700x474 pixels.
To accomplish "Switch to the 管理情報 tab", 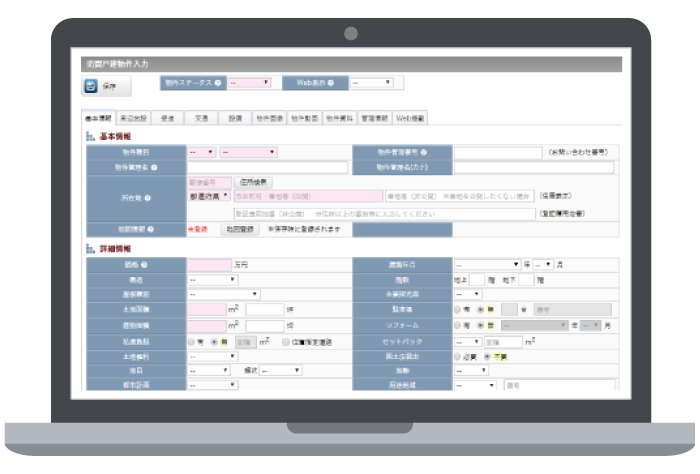I will [375, 118].
